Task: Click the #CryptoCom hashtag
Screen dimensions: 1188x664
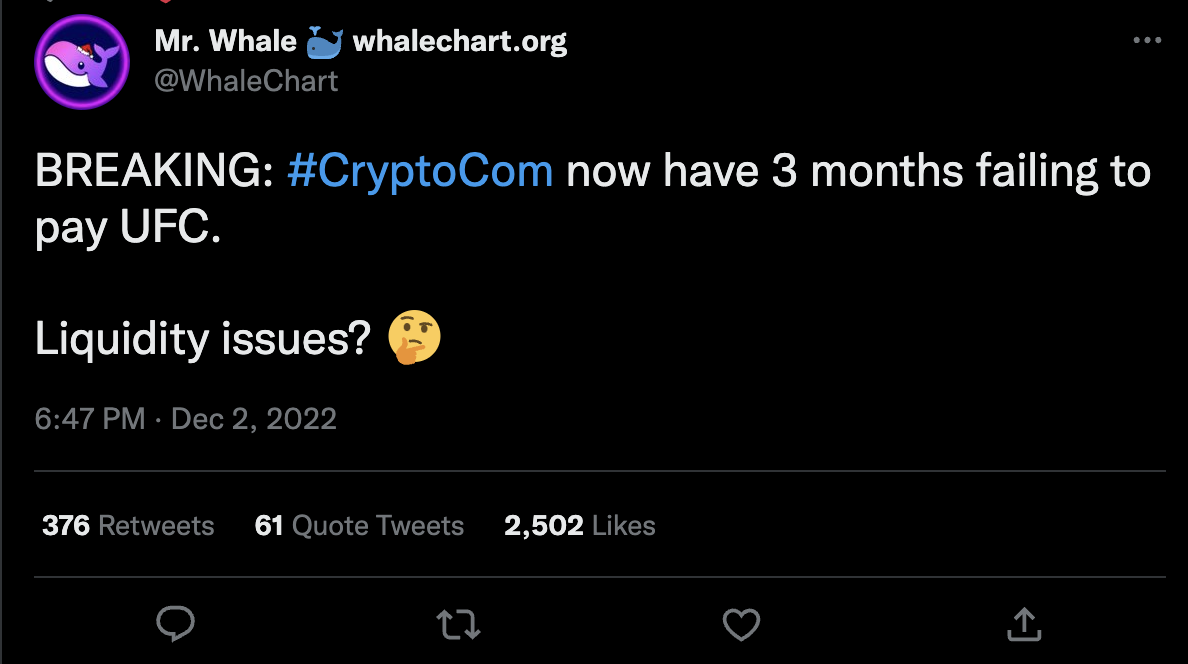Action: [420, 171]
